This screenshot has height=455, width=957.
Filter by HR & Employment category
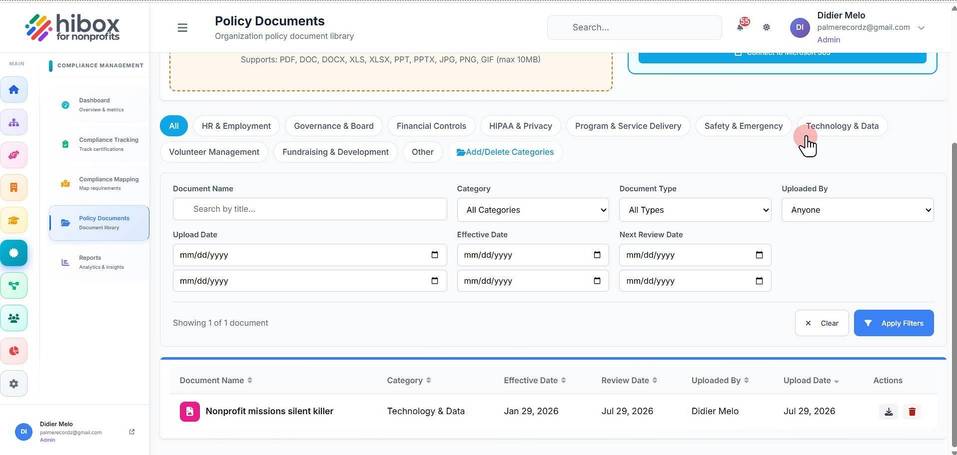(x=236, y=126)
